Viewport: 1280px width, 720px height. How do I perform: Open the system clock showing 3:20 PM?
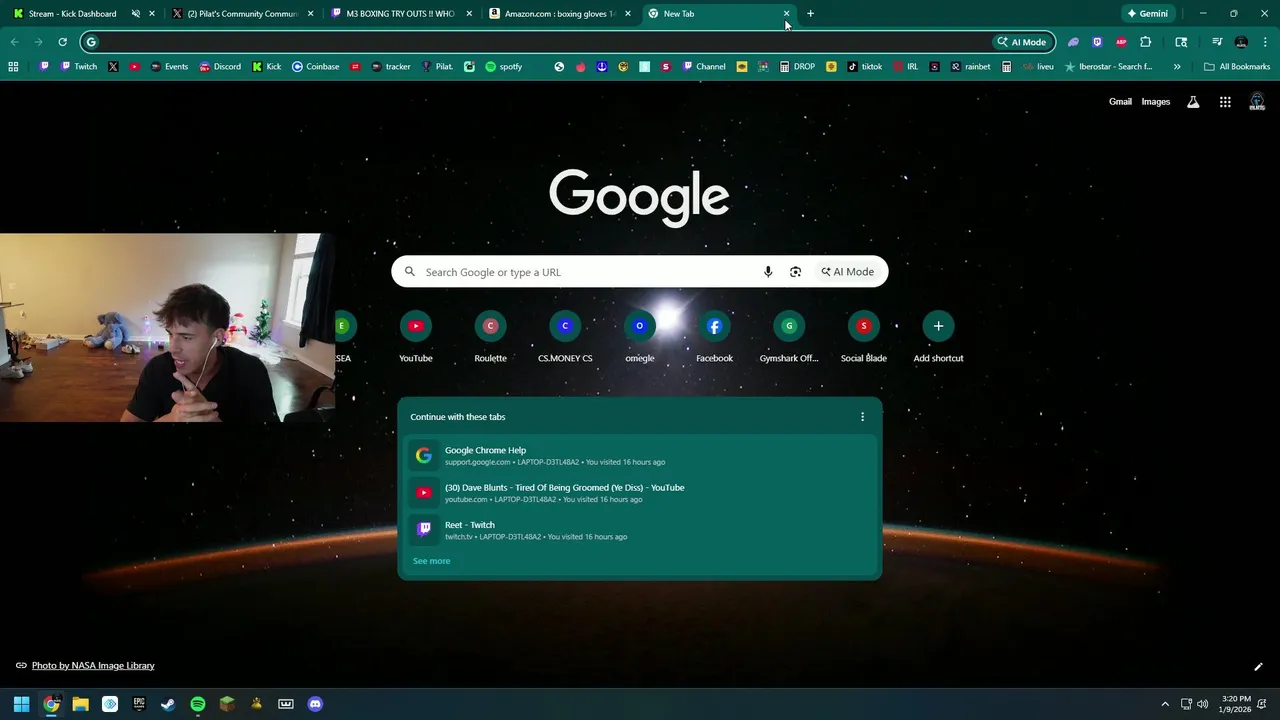[x=1236, y=704]
